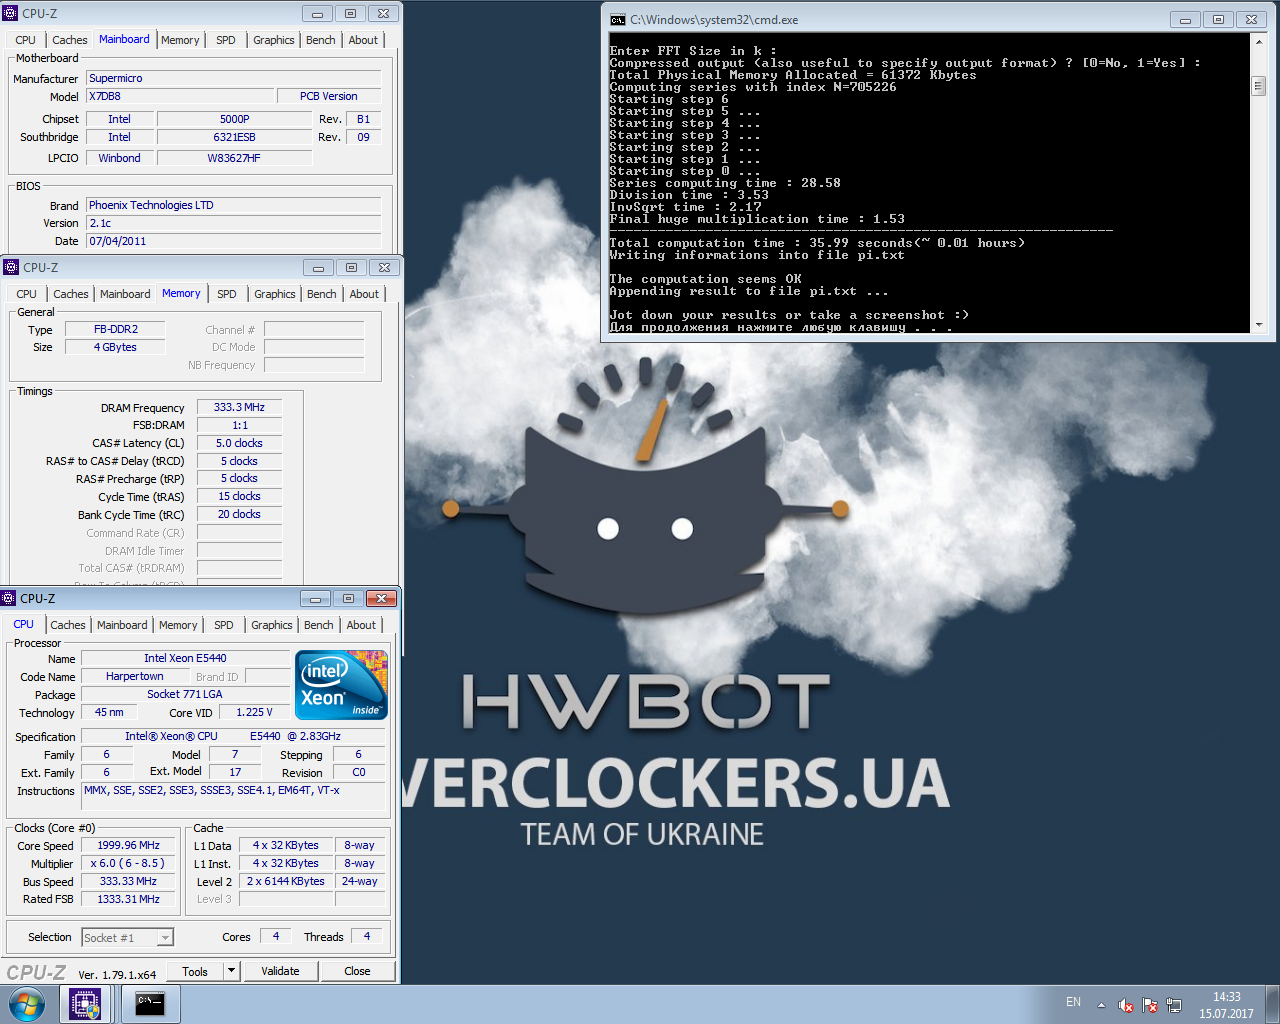
Task: Click the EN language indicator
Action: (1073, 1002)
